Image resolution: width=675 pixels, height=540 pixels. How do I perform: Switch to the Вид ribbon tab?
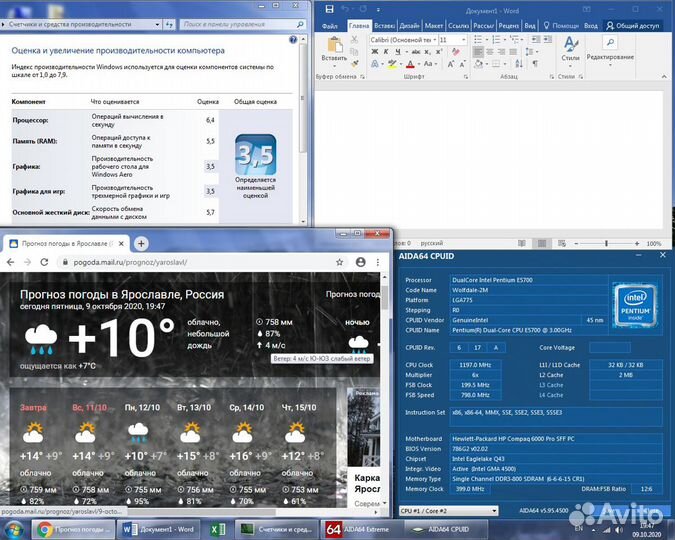pyautogui.click(x=529, y=26)
